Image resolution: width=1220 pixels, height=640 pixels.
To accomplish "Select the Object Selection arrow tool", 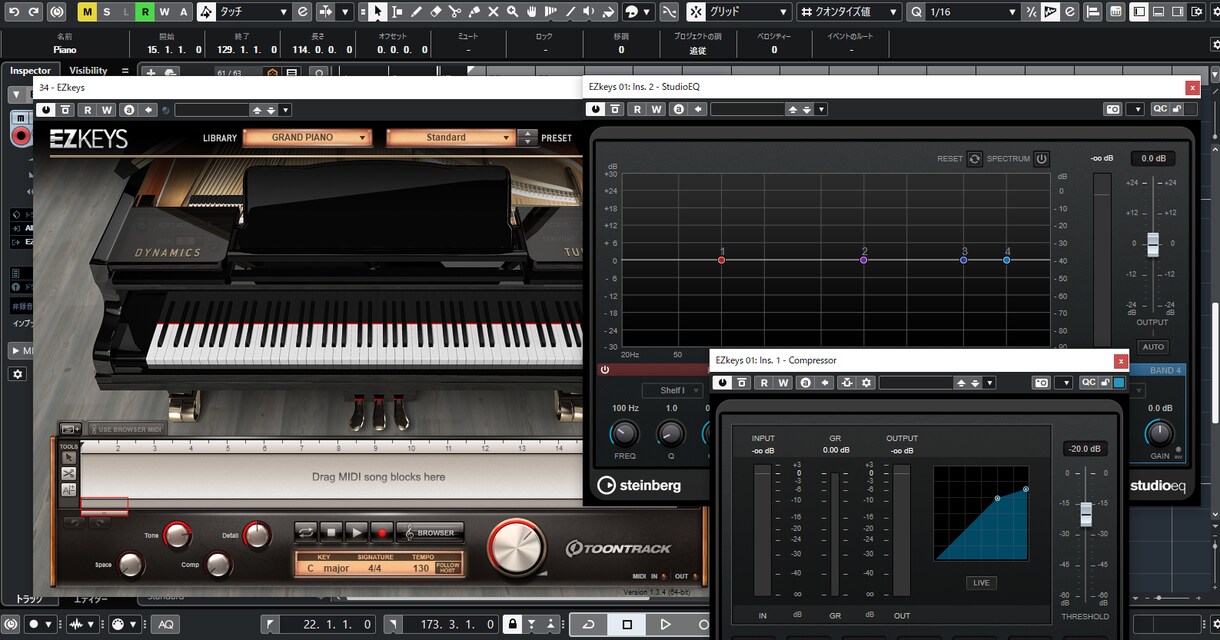I will coord(377,12).
